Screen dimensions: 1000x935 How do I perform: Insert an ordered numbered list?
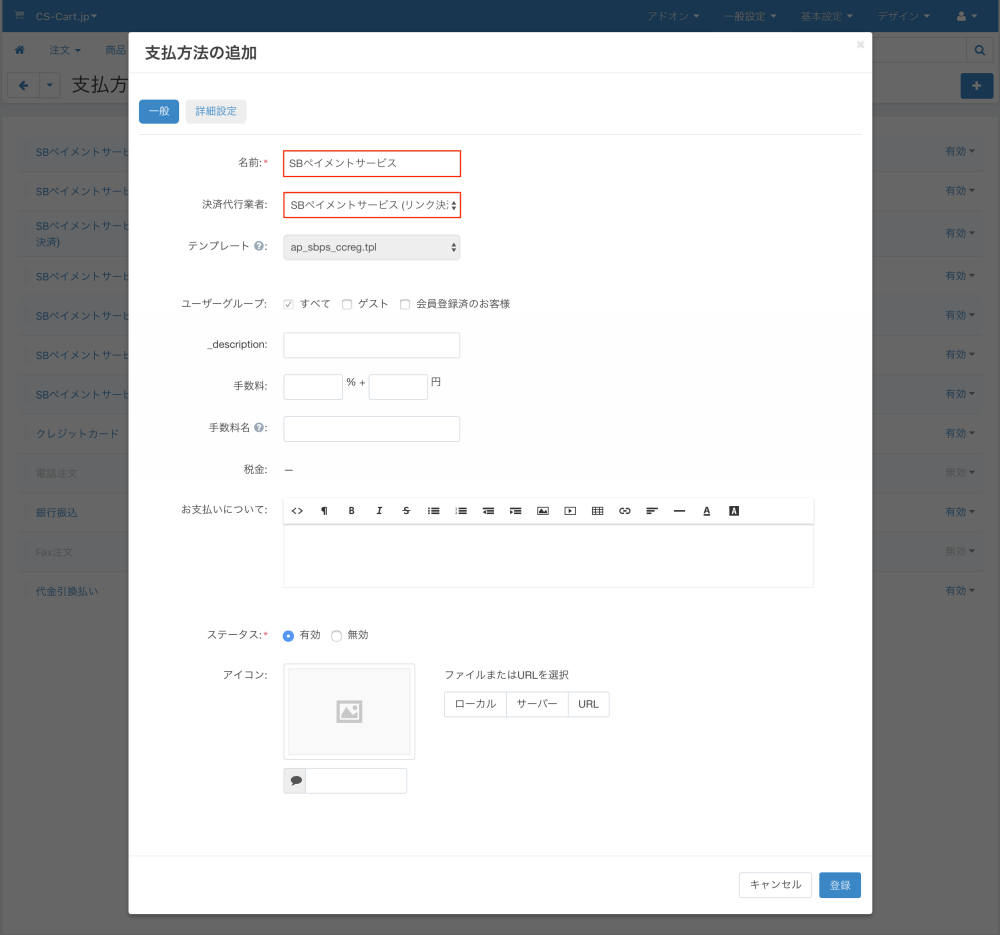point(461,511)
